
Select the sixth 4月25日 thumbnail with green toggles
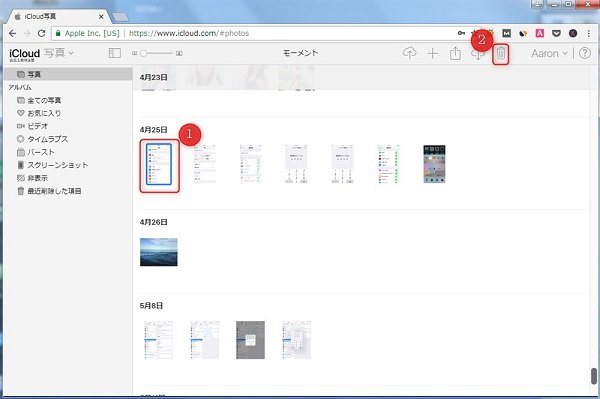[388, 164]
